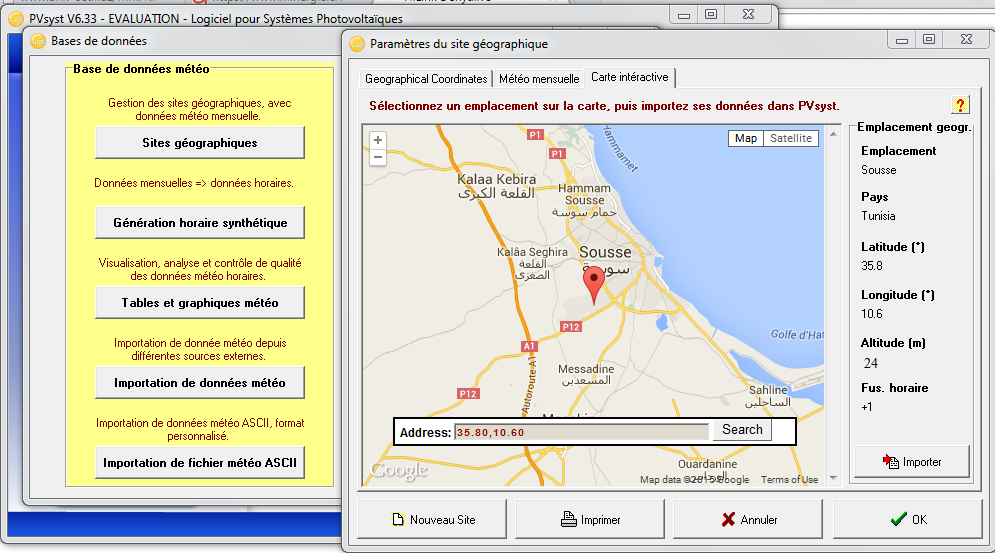Open the Terms of Use link
This screenshot has width=995, height=553.
[789, 480]
